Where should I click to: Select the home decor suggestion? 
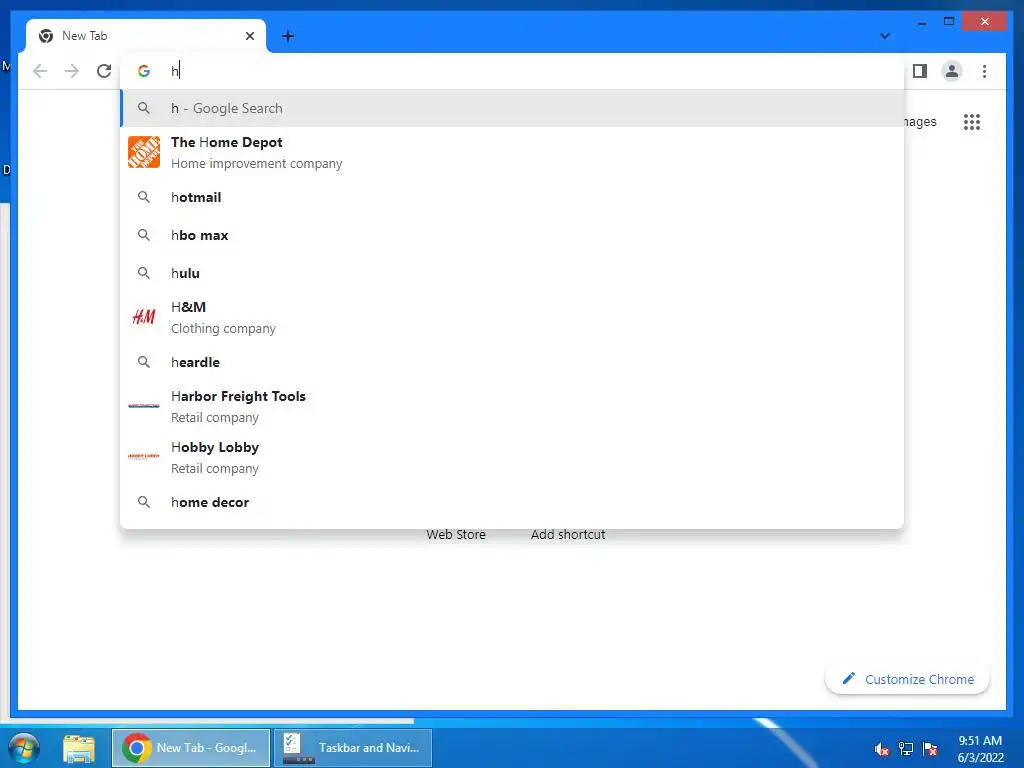513,502
